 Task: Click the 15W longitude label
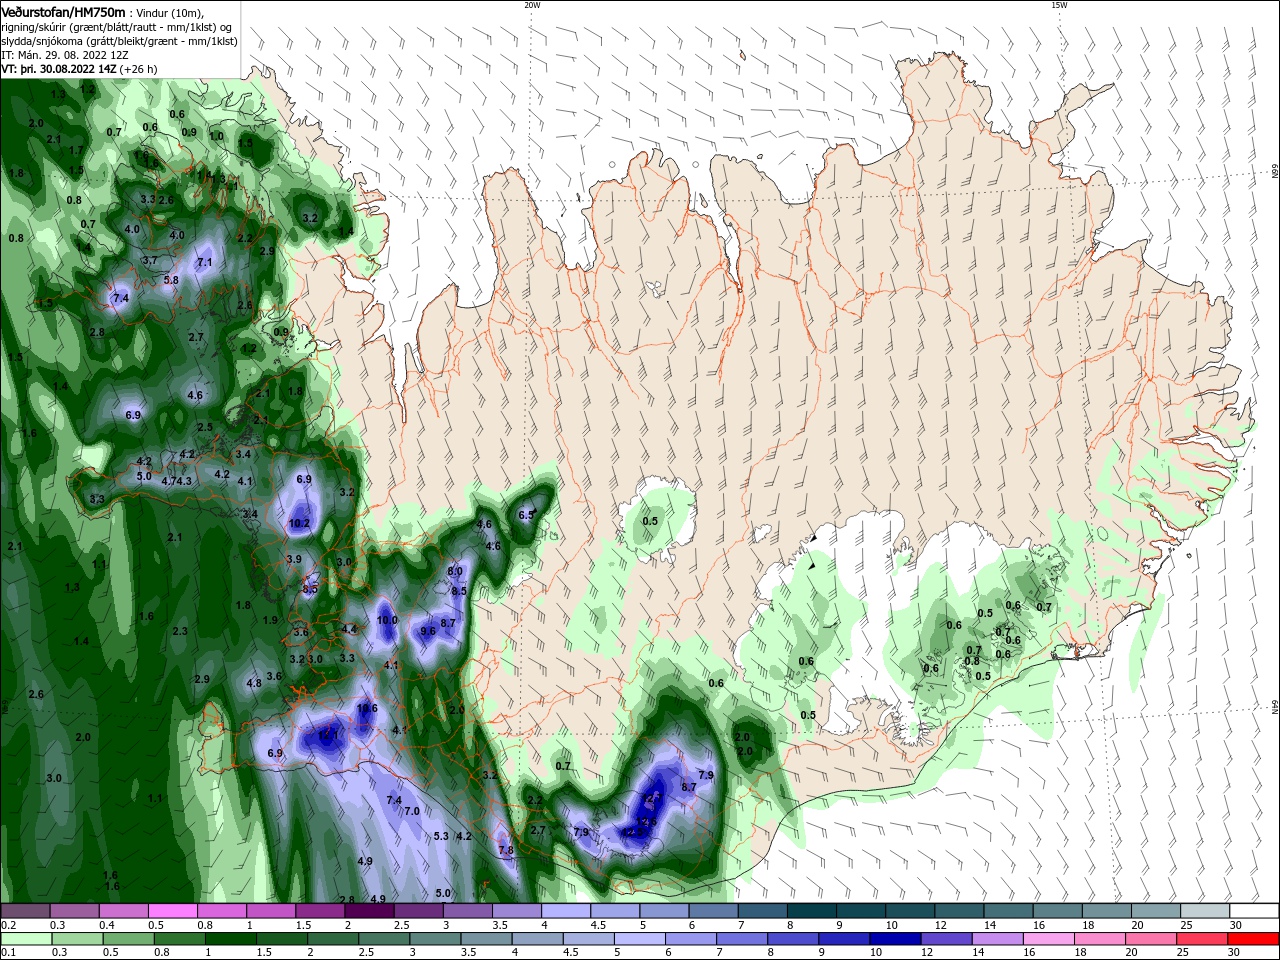coord(1058,5)
